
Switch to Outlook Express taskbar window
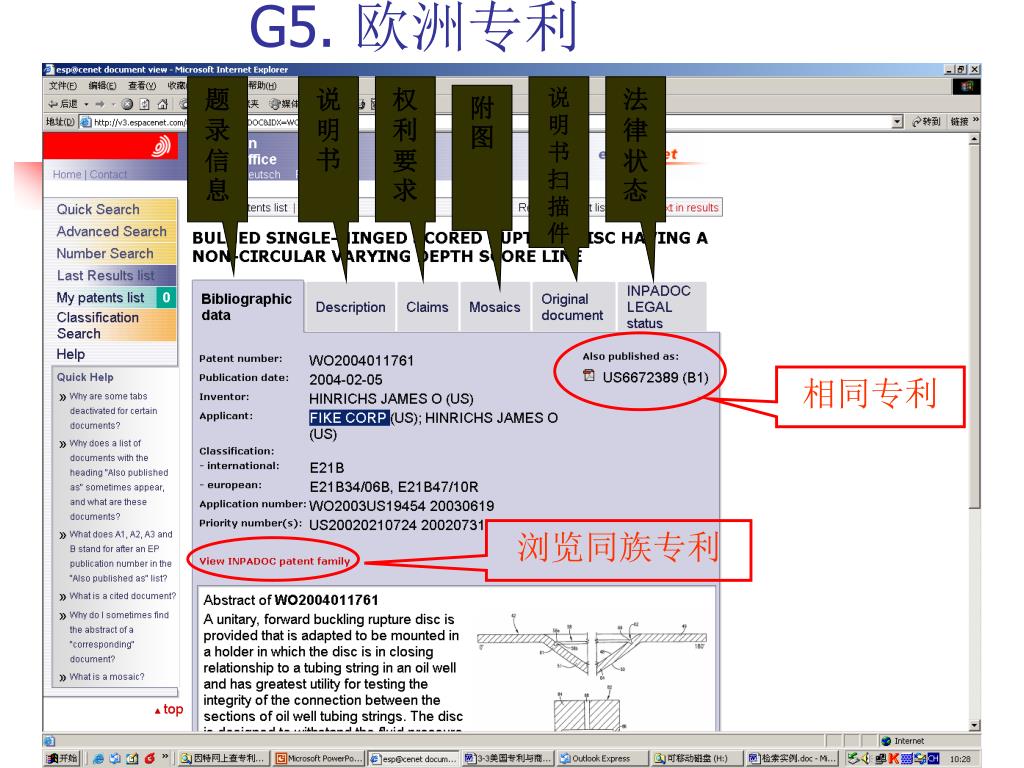pos(601,758)
